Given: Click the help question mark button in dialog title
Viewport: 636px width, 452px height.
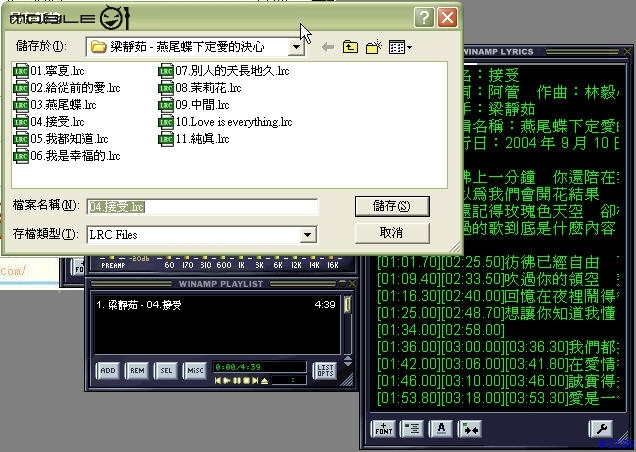Looking at the screenshot, I should pyautogui.click(x=424, y=18).
